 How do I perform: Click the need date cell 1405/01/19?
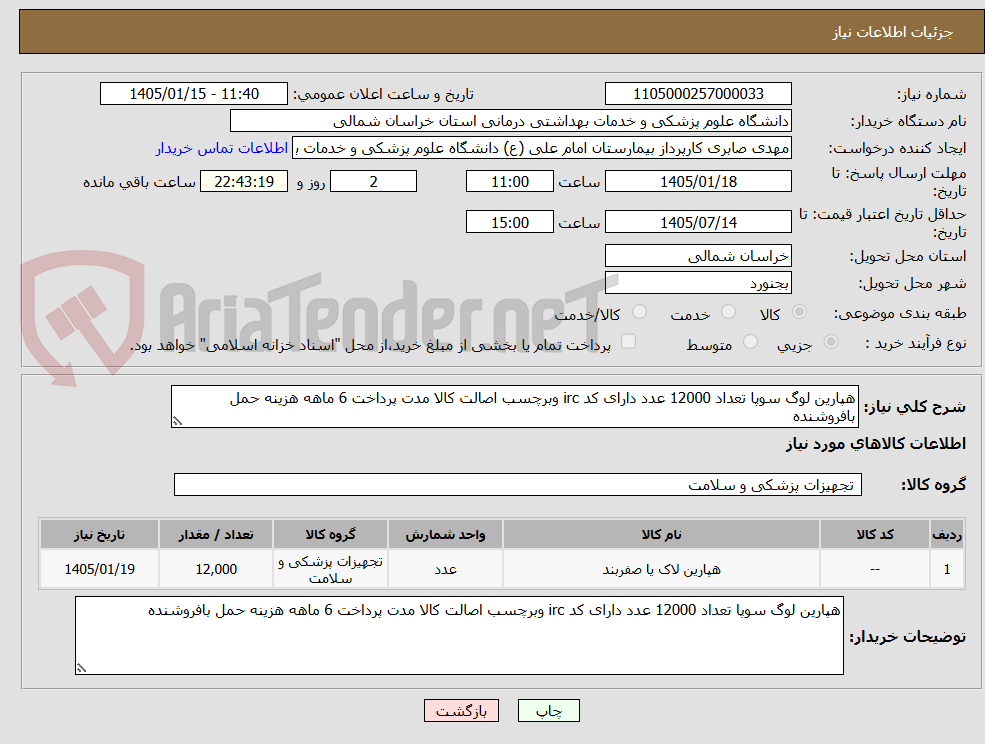click(x=99, y=569)
